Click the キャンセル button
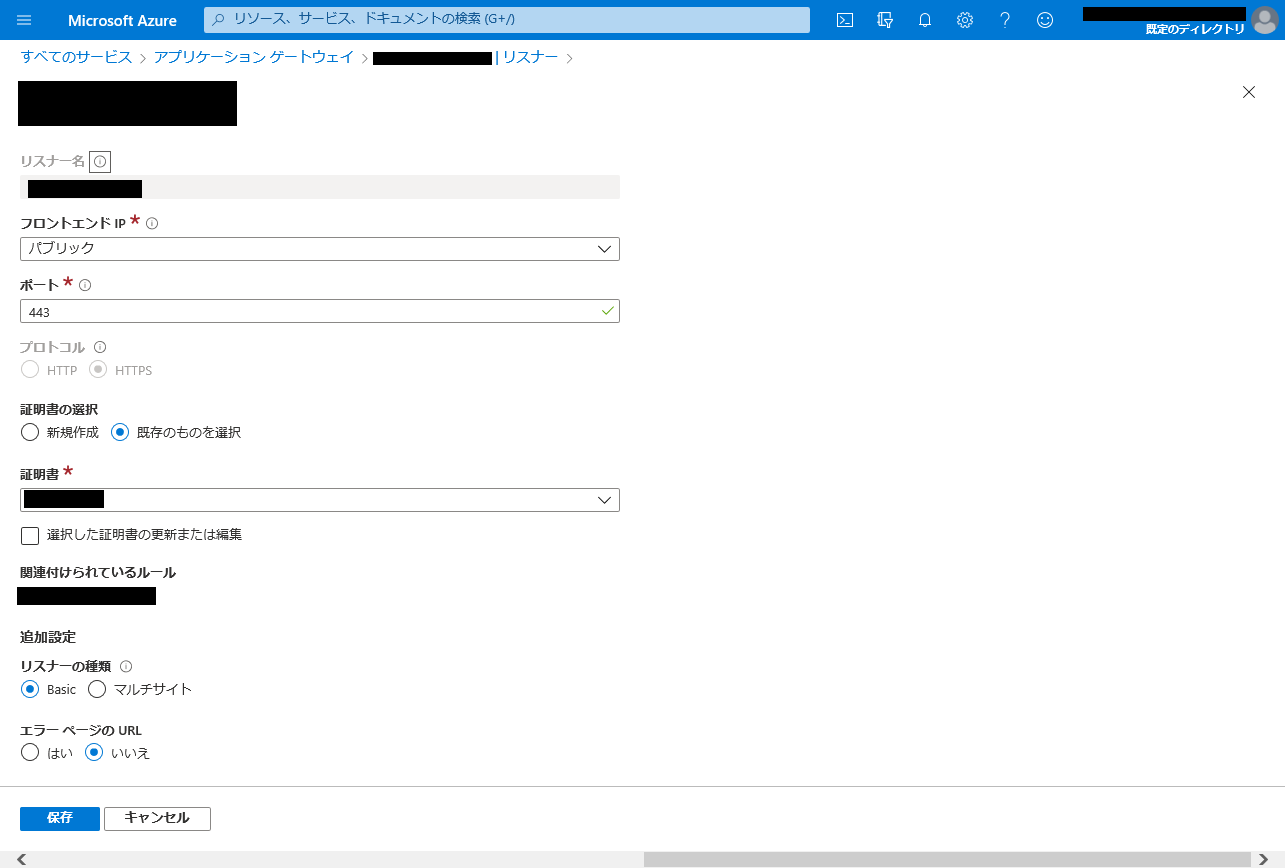The image size is (1285, 868). coord(157,818)
